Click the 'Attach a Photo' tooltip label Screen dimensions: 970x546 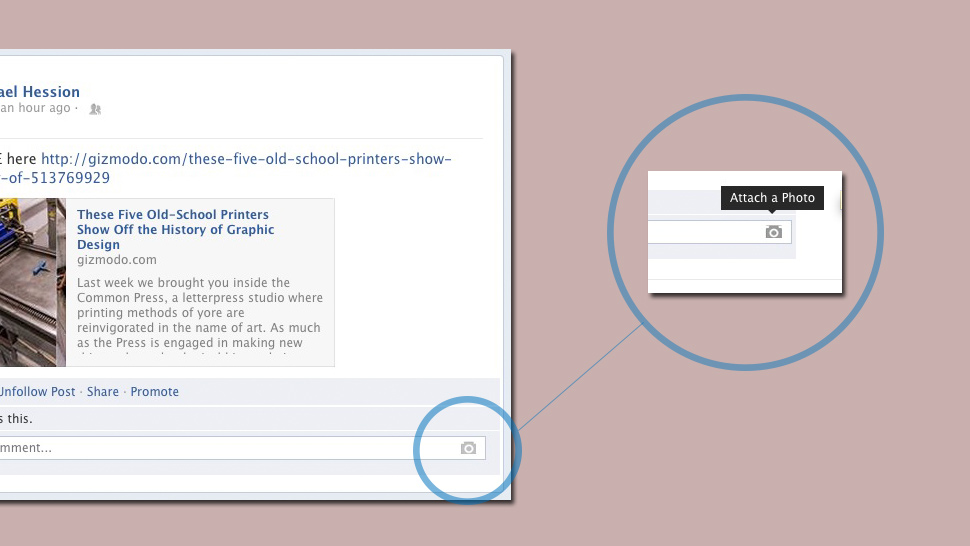772,198
